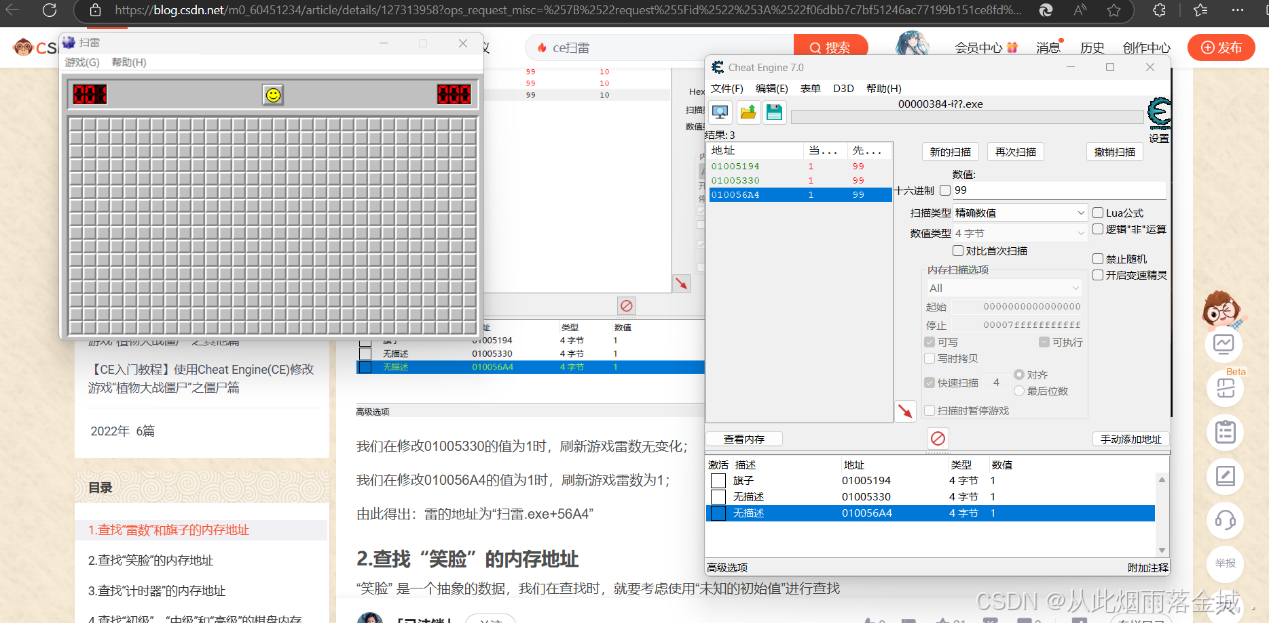Image resolution: width=1269 pixels, height=623 pixels.
Task: Open 表单 menu in Cheat Engine
Action: point(810,88)
